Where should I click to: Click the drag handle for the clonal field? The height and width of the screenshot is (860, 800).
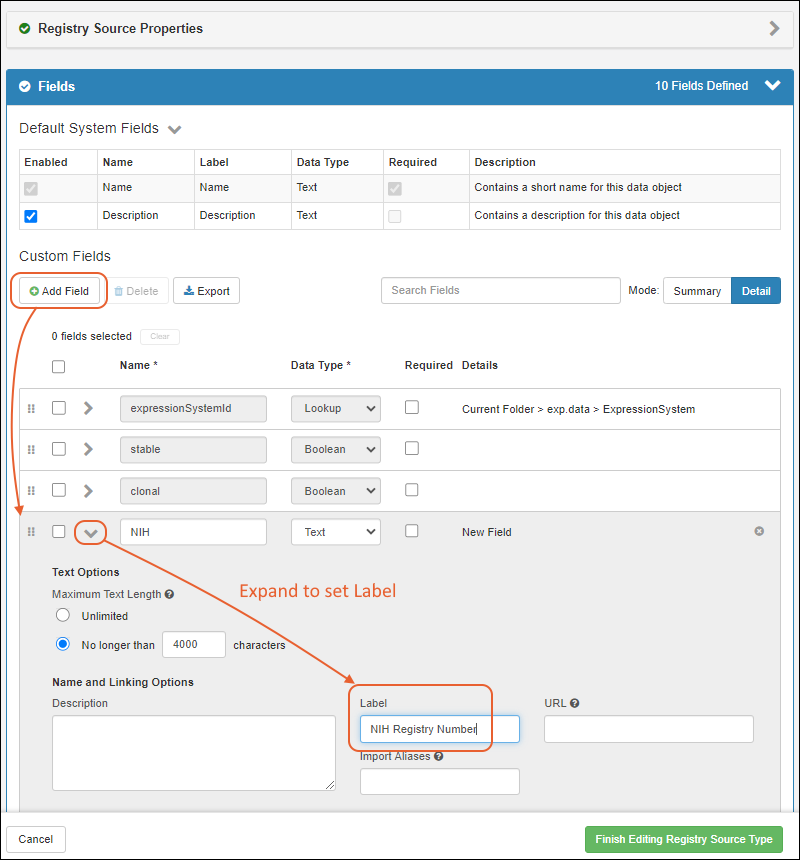pos(31,491)
